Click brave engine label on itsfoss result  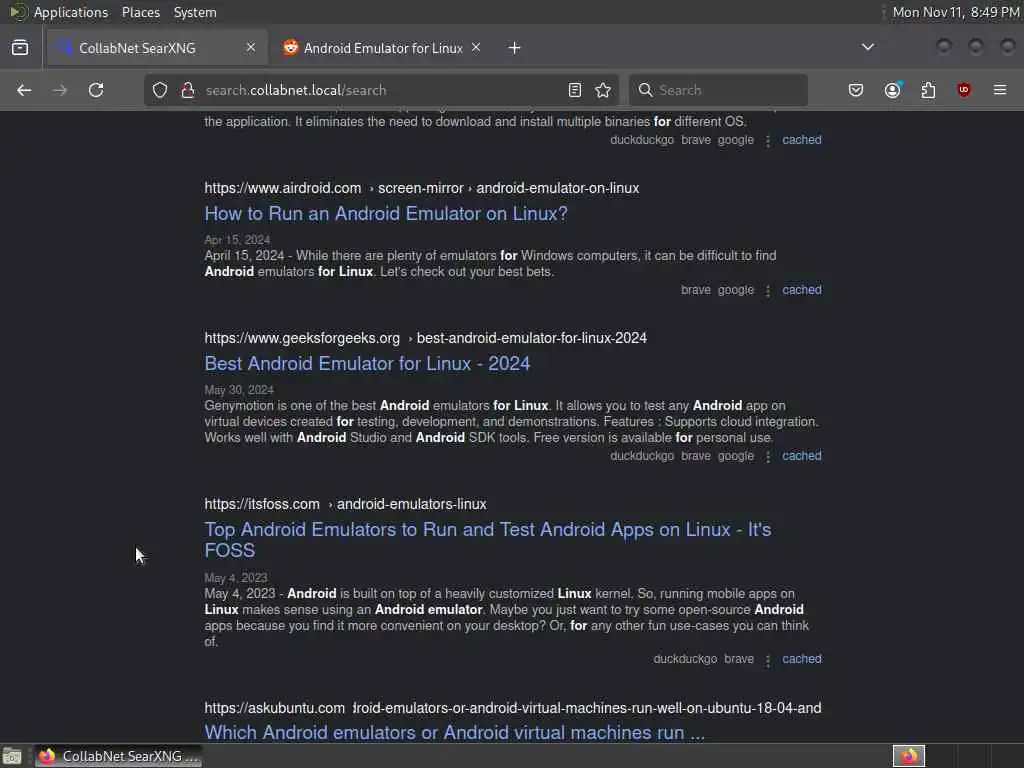pyautogui.click(x=739, y=659)
